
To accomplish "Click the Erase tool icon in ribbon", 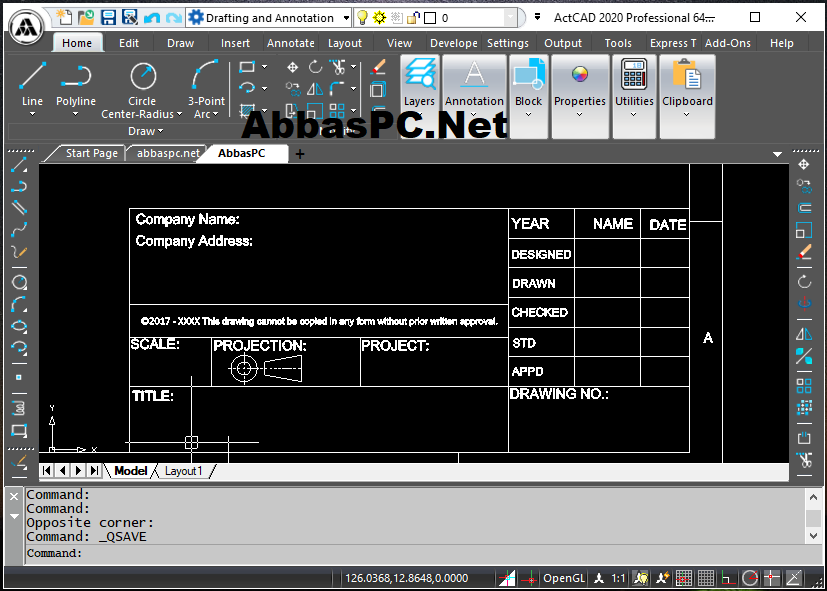I will [x=378, y=66].
